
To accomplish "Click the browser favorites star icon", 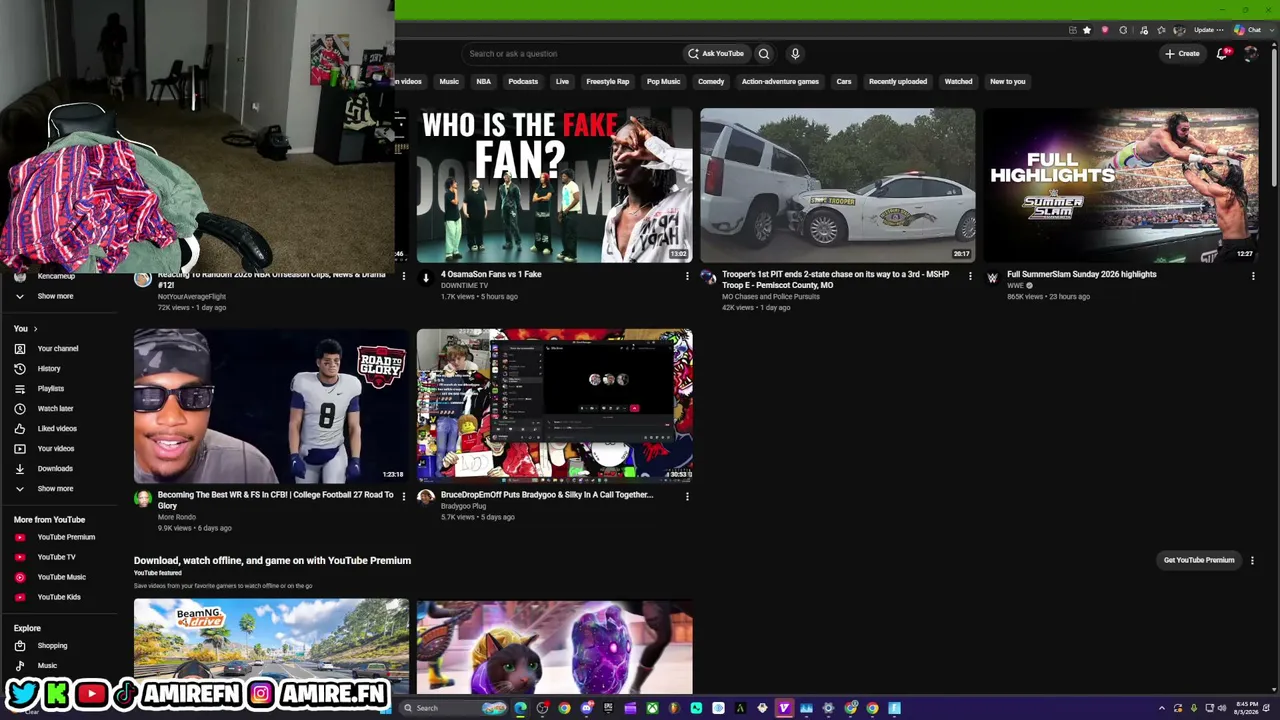I will pos(1087,30).
